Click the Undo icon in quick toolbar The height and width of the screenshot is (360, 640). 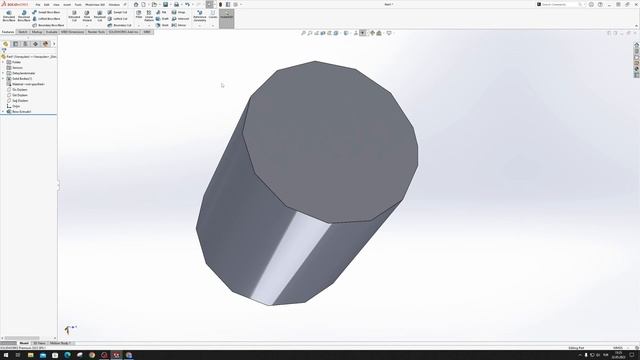point(187,4)
